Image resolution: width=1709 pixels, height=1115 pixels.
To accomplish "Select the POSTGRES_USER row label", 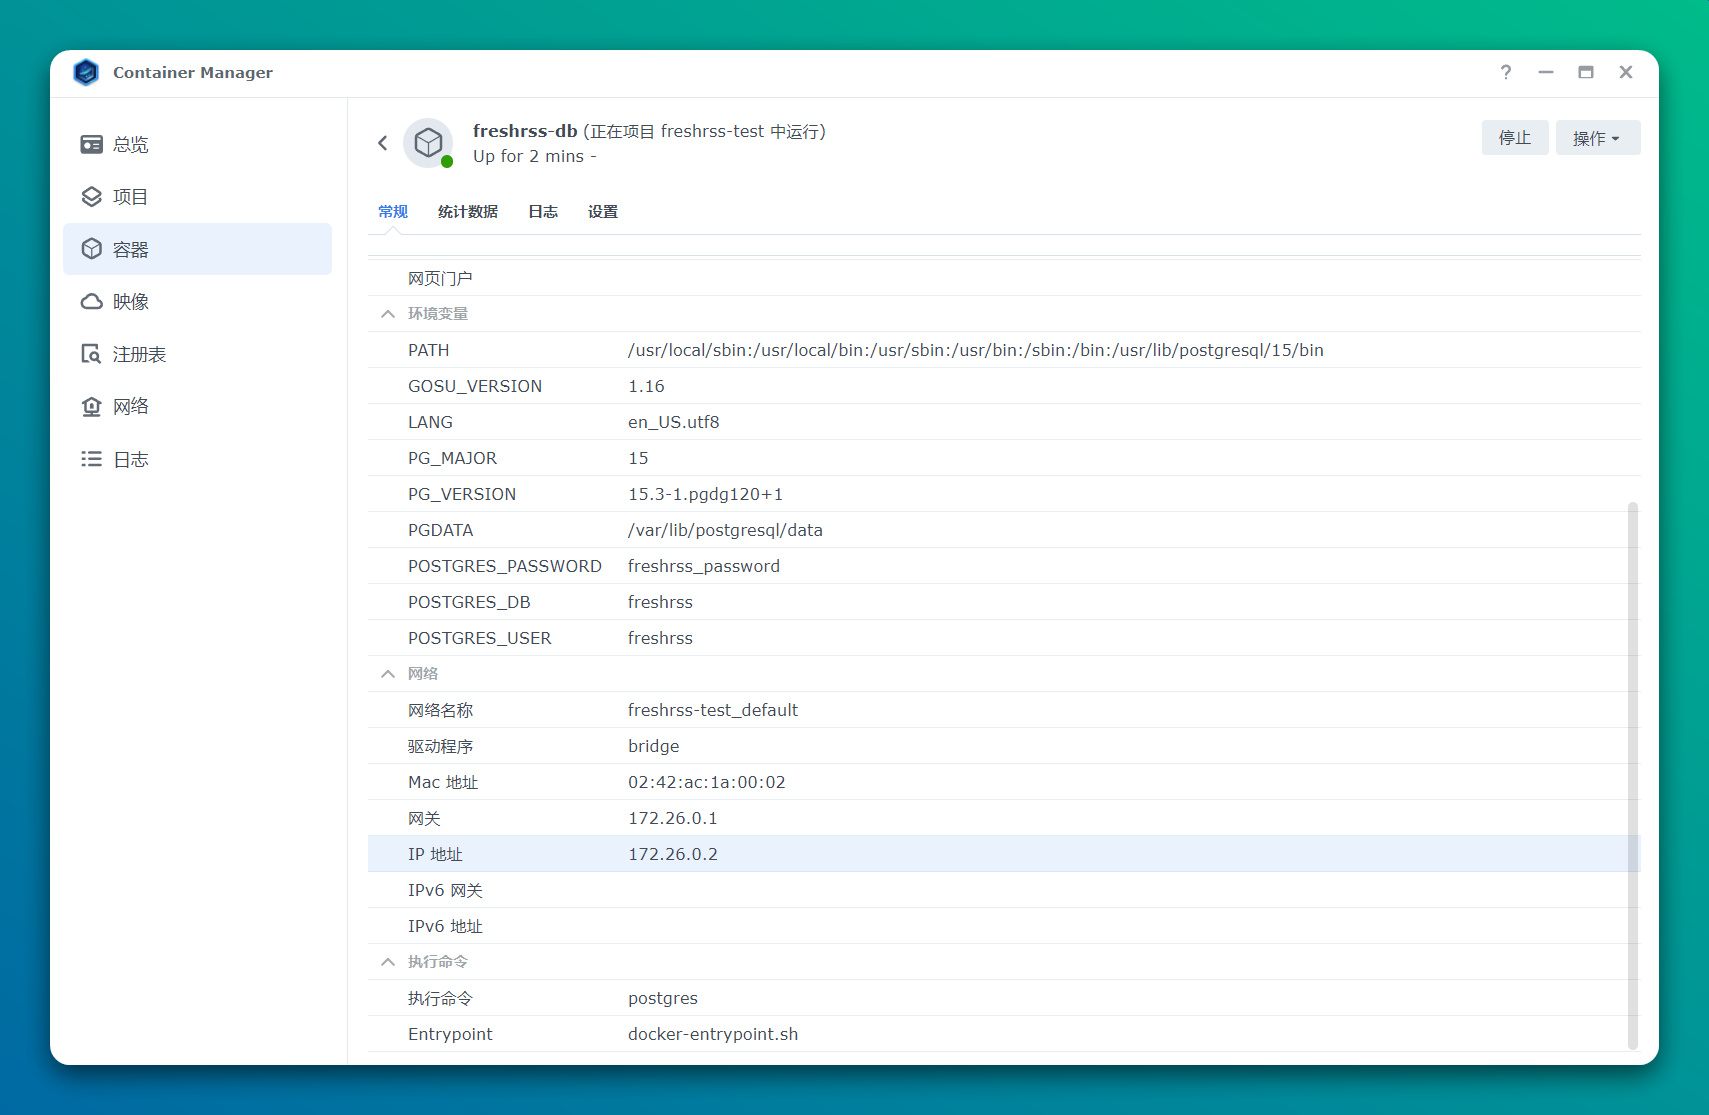I will (x=480, y=638).
